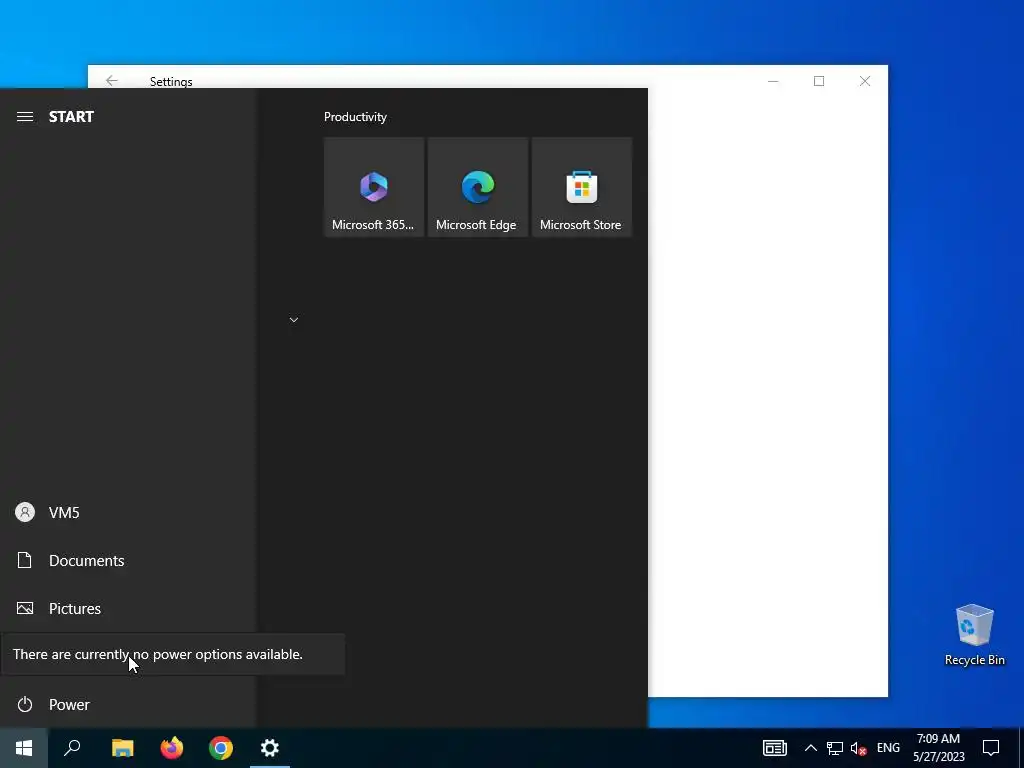Image resolution: width=1024 pixels, height=768 pixels.
Task: Switch to Settings app on taskbar
Action: click(x=270, y=748)
